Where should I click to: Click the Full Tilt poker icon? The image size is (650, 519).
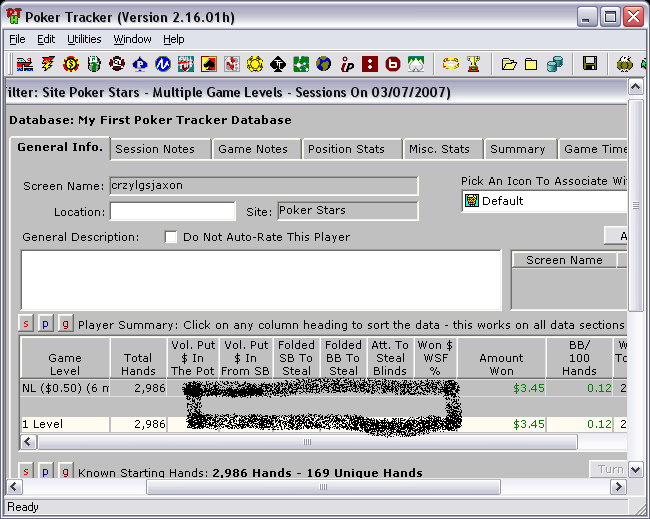pyautogui.click(x=186, y=64)
